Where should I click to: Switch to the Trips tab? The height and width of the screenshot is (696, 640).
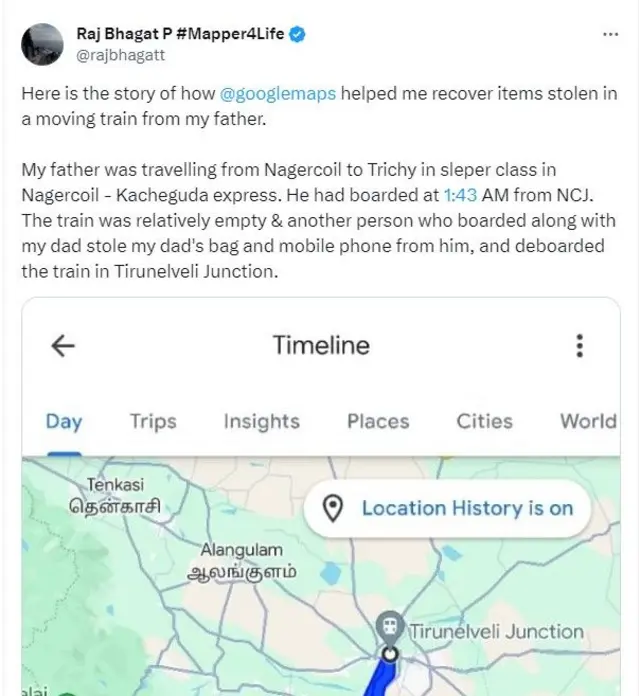(153, 421)
